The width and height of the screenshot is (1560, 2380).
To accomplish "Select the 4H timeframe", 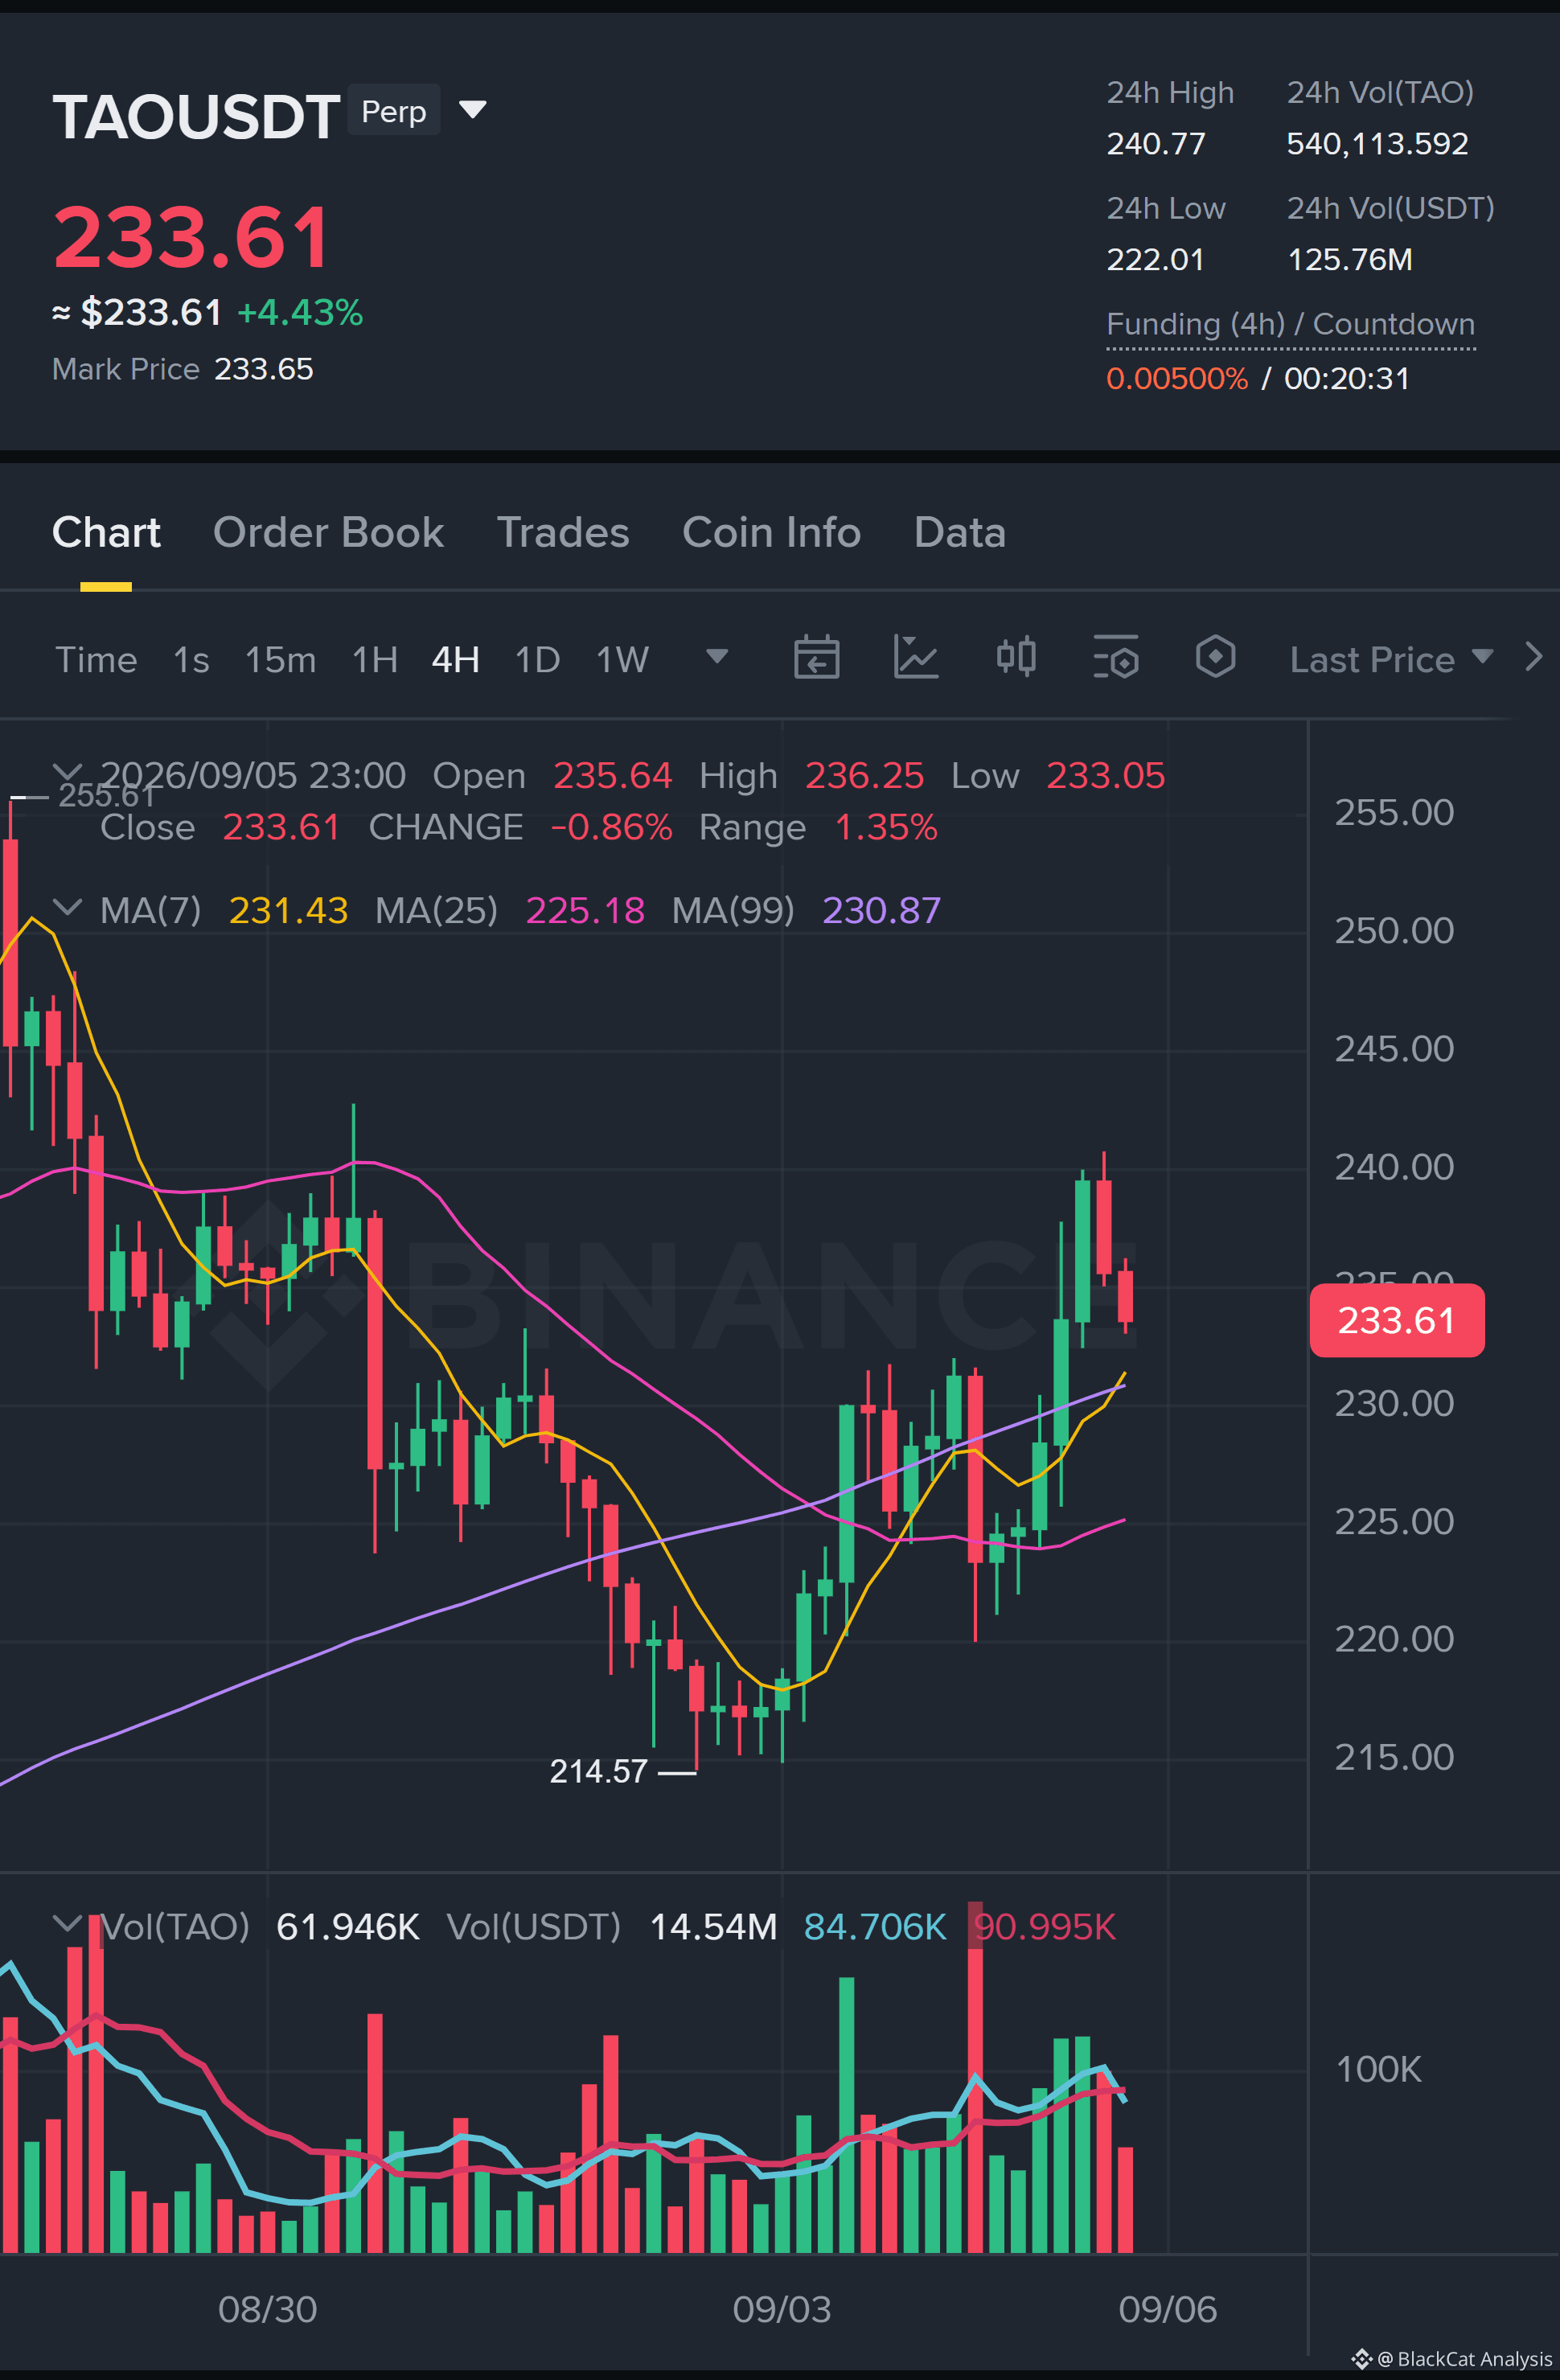I will [x=455, y=660].
